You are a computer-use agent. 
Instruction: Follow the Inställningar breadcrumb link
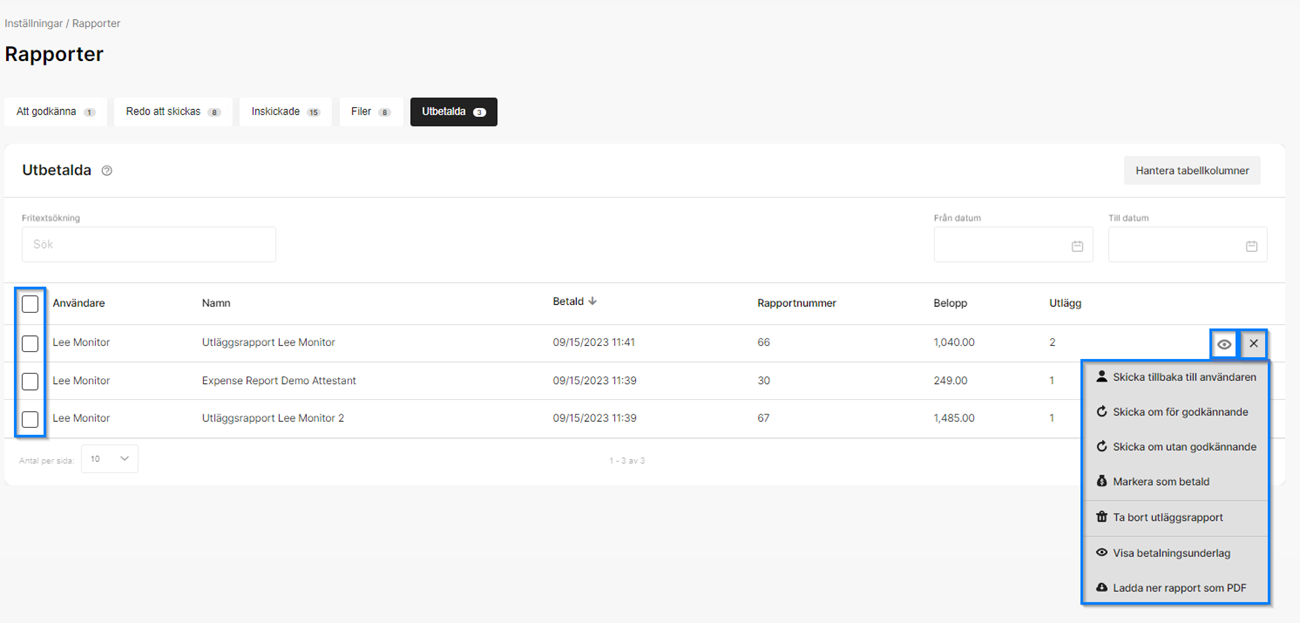[x=33, y=23]
